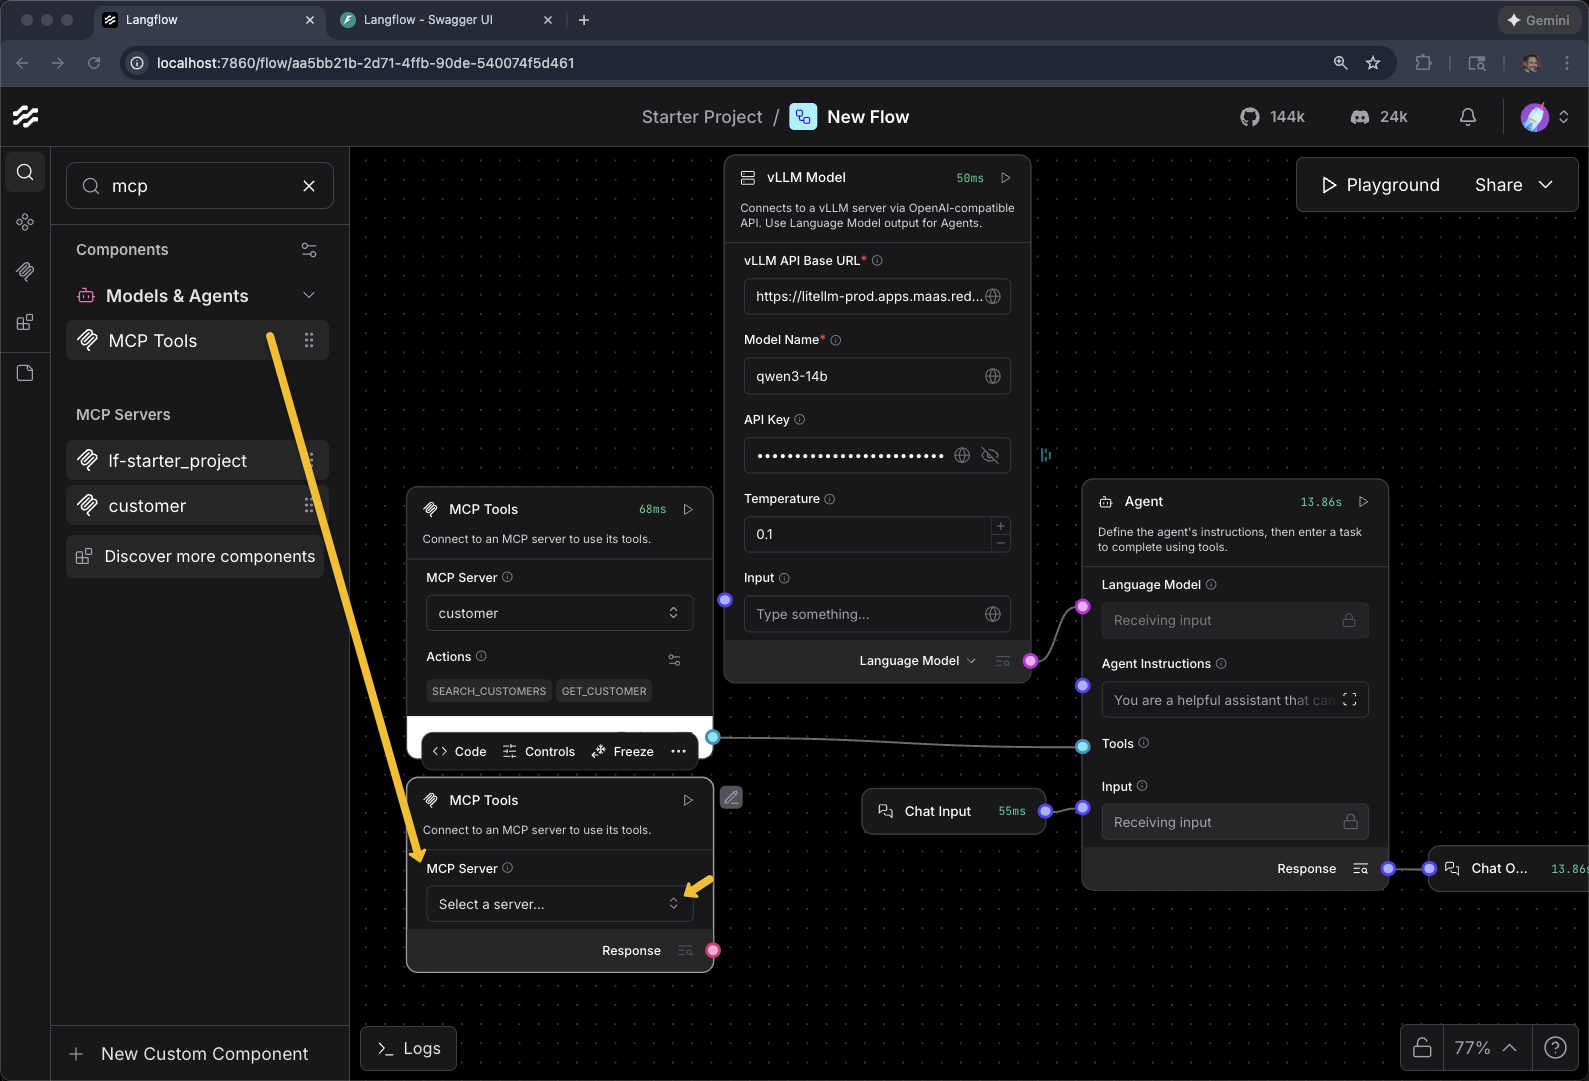Open the 77% zoom level menu

[1485, 1047]
